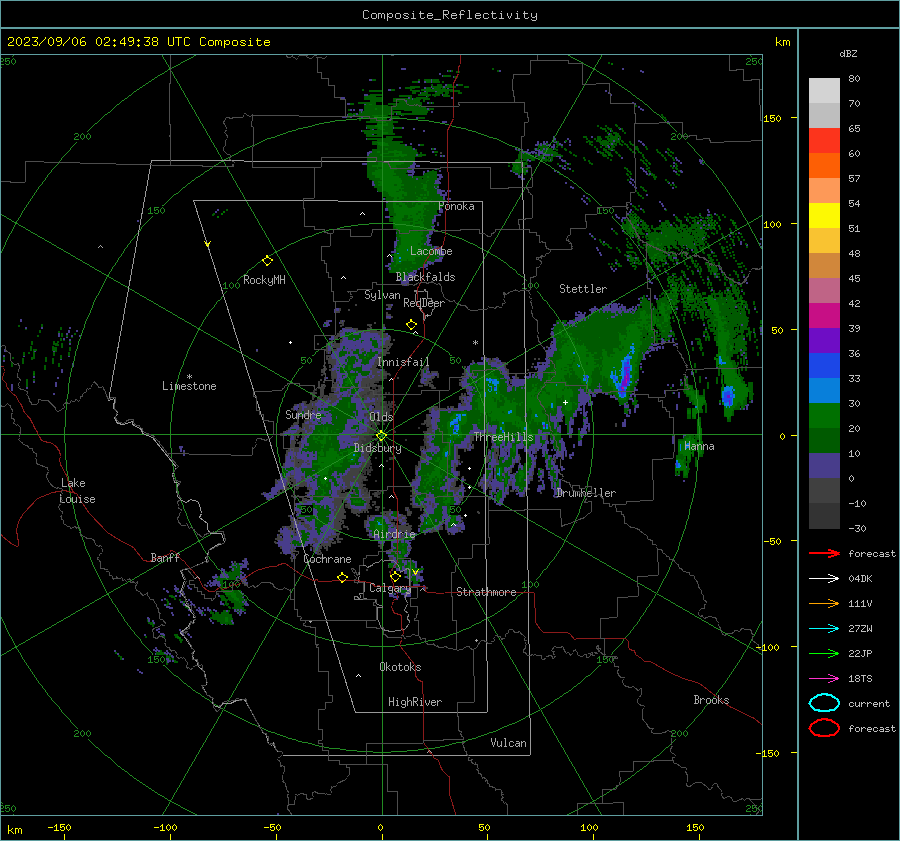The image size is (900, 841).
Task: Click the red 65–60 dBZ legend swatch
Action: (824, 141)
